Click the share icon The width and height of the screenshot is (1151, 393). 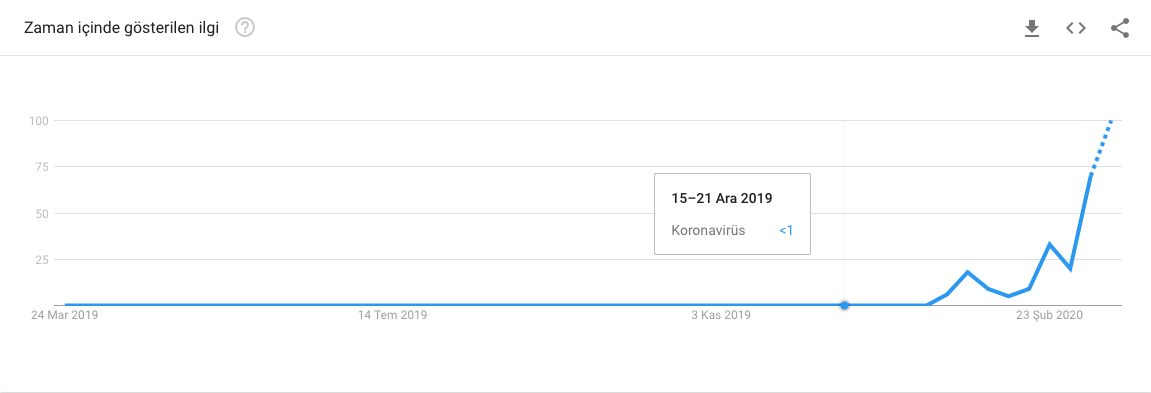[x=1119, y=28]
